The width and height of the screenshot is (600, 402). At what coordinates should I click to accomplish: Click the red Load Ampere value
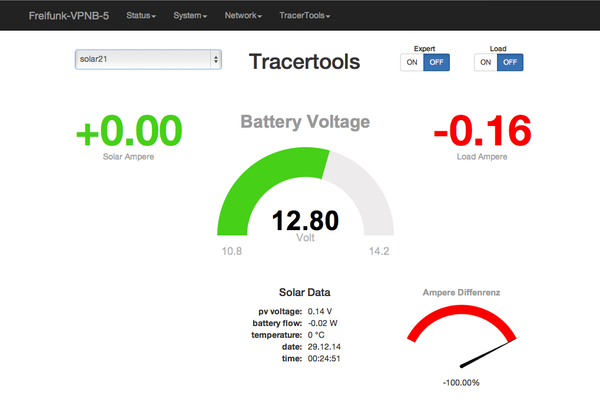point(482,131)
